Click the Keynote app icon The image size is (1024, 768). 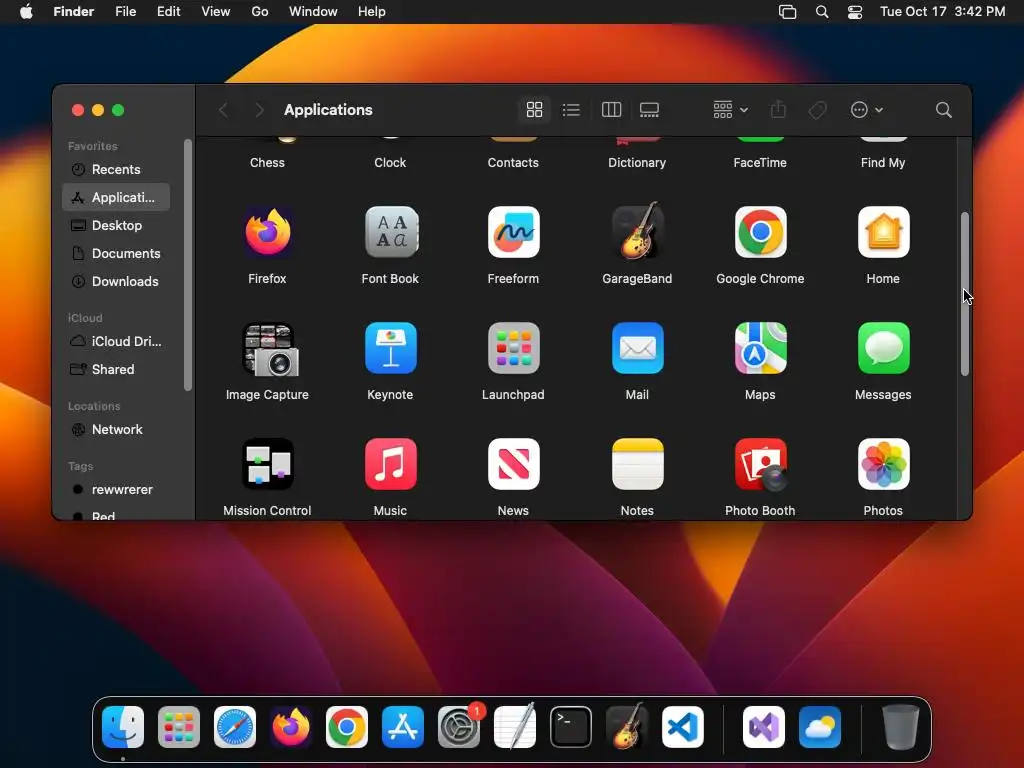click(391, 348)
